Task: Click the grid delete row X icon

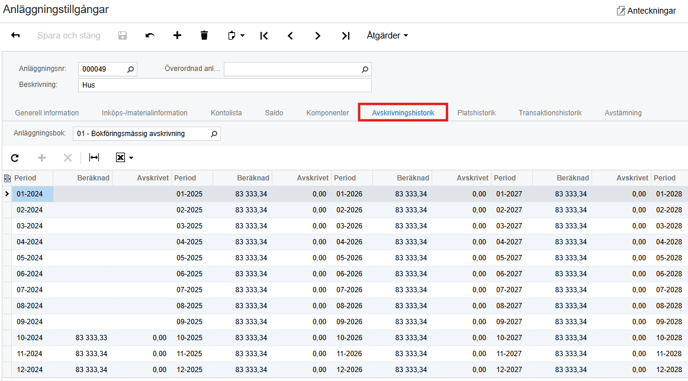Action: 68,158
